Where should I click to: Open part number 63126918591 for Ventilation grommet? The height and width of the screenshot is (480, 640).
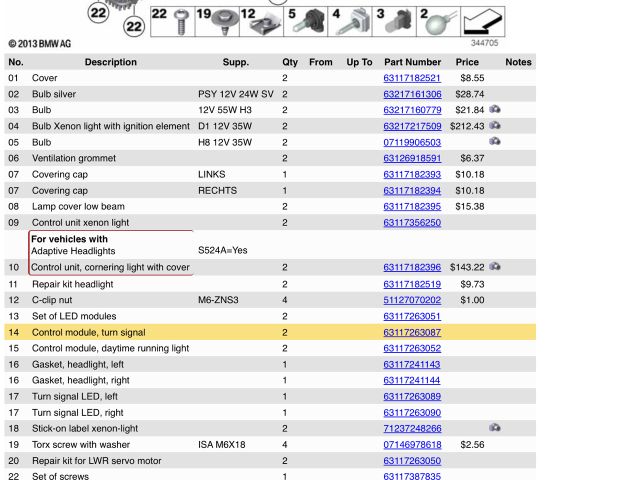click(412, 158)
